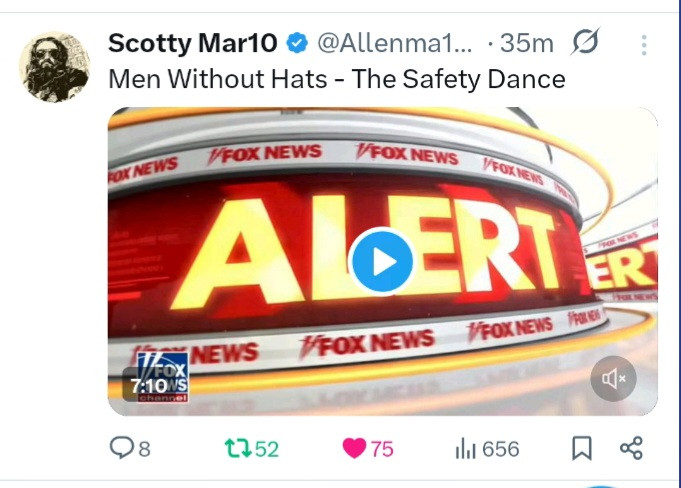Unmute the video with speaker icon
The image size is (681, 488).
click(x=613, y=379)
